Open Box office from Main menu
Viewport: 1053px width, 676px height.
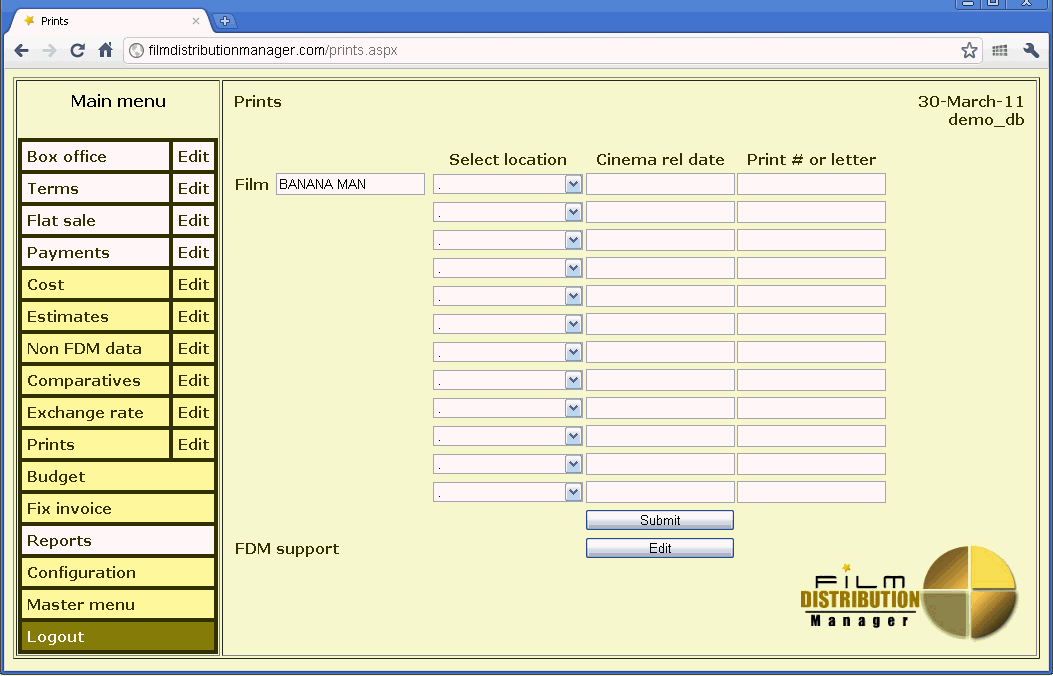(x=95, y=157)
